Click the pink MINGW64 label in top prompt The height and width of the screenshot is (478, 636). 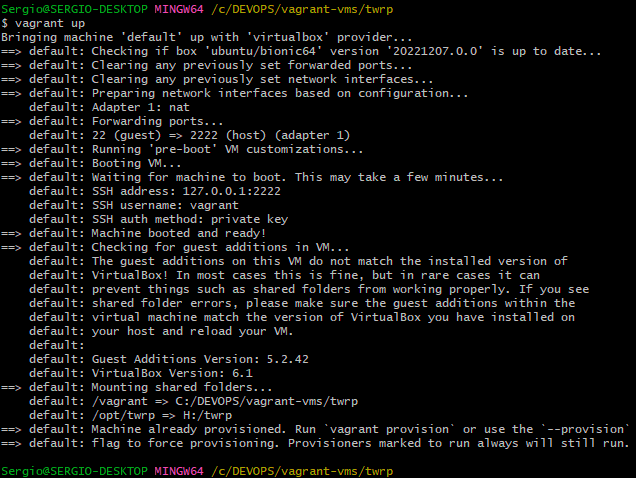pos(179,9)
